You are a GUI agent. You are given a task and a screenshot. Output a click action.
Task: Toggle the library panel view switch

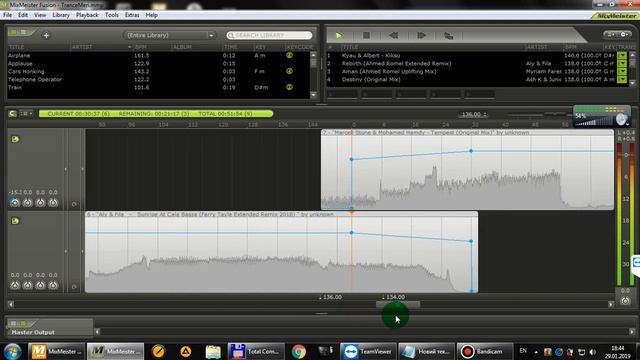18,32
